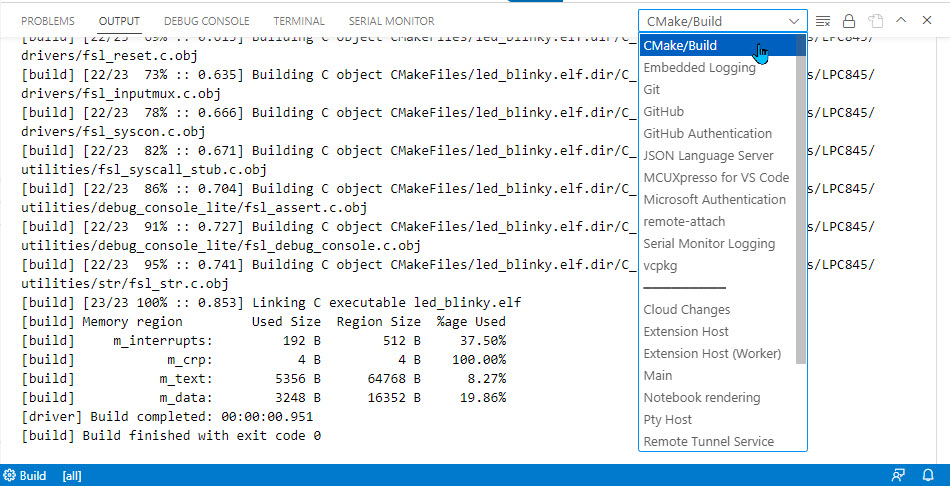The image size is (950, 486).
Task: Open the DEBUG CONSOLE tab
Action: click(206, 21)
